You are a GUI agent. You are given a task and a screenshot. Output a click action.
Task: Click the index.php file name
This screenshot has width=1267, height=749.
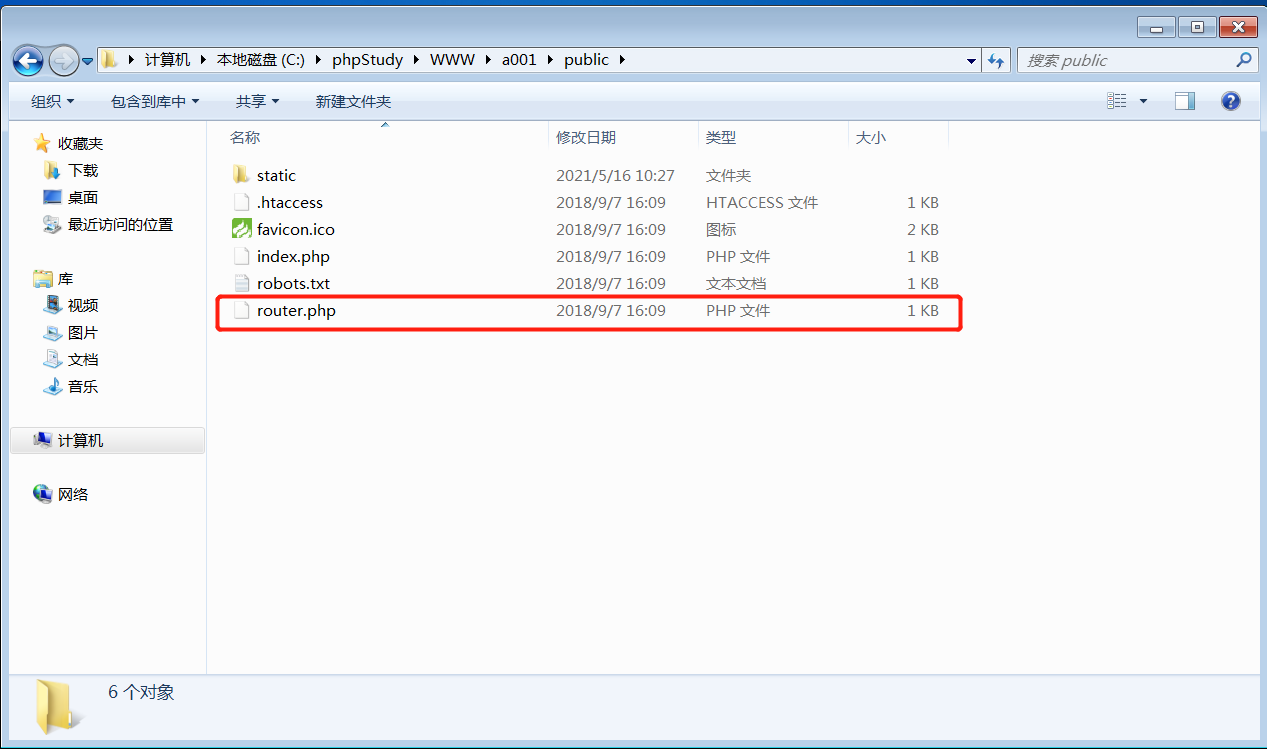click(x=293, y=256)
